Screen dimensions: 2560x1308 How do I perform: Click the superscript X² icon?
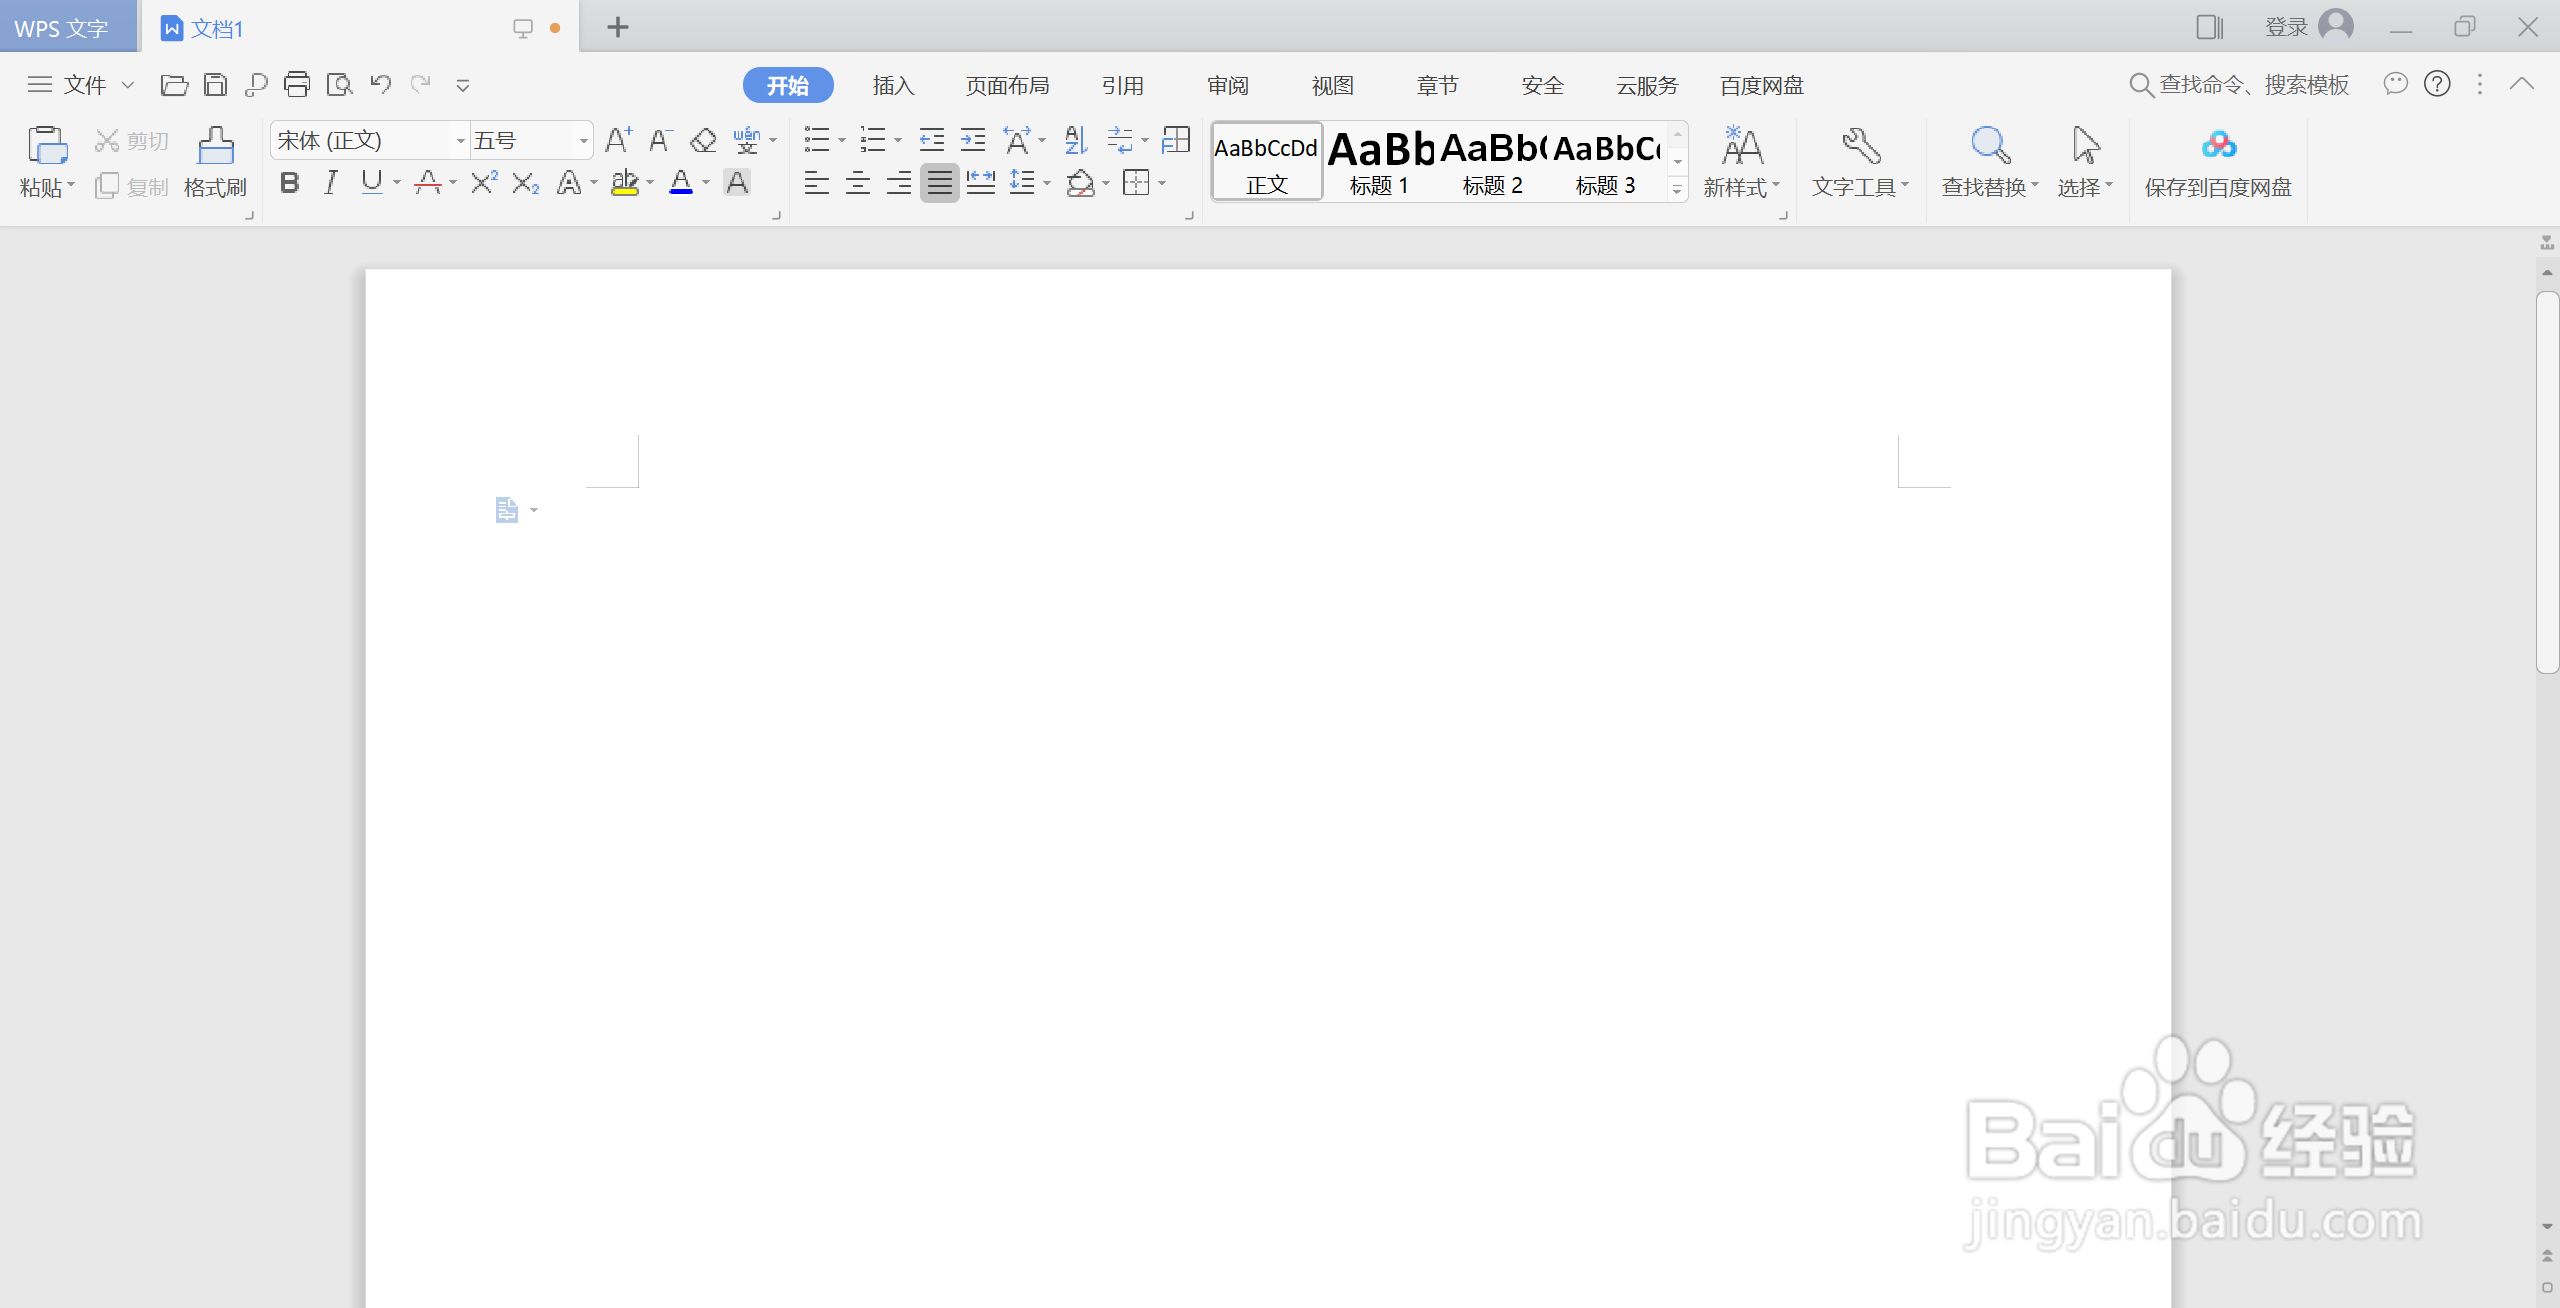pyautogui.click(x=484, y=182)
